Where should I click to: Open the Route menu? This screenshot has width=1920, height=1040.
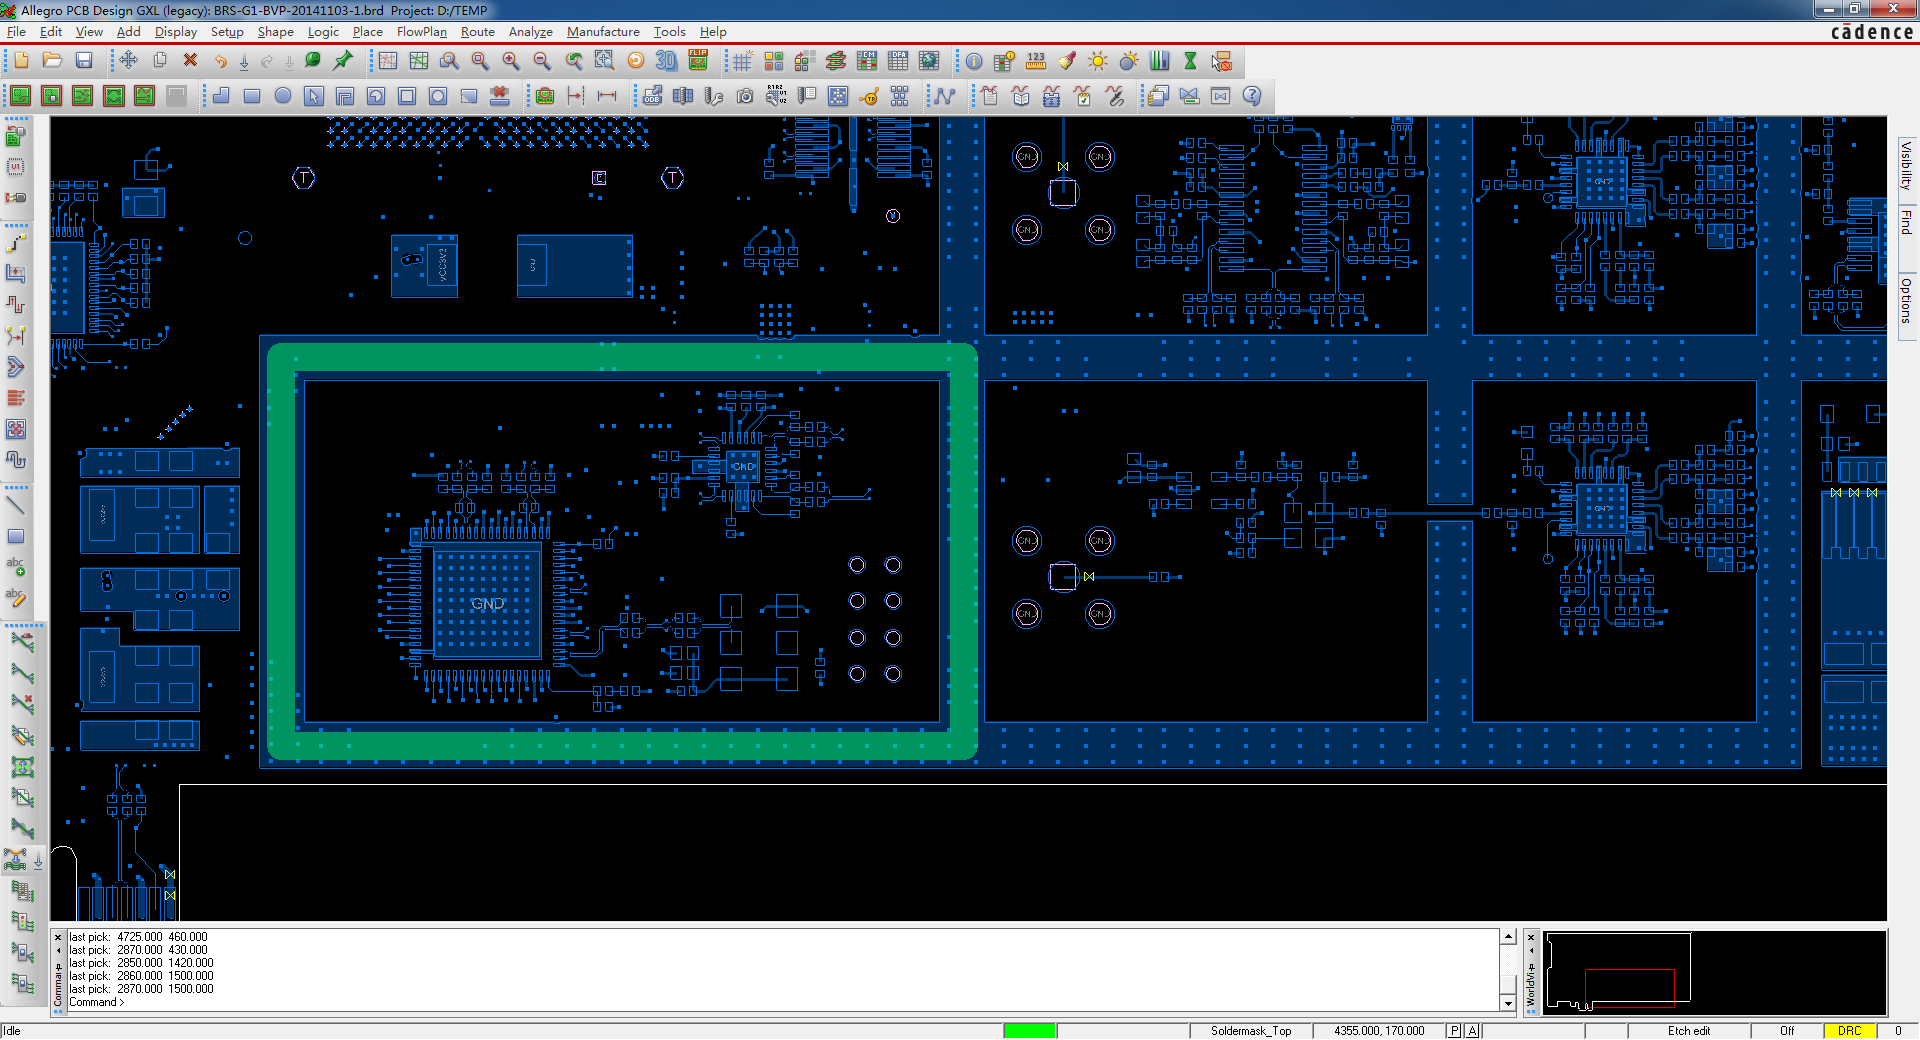tap(477, 32)
